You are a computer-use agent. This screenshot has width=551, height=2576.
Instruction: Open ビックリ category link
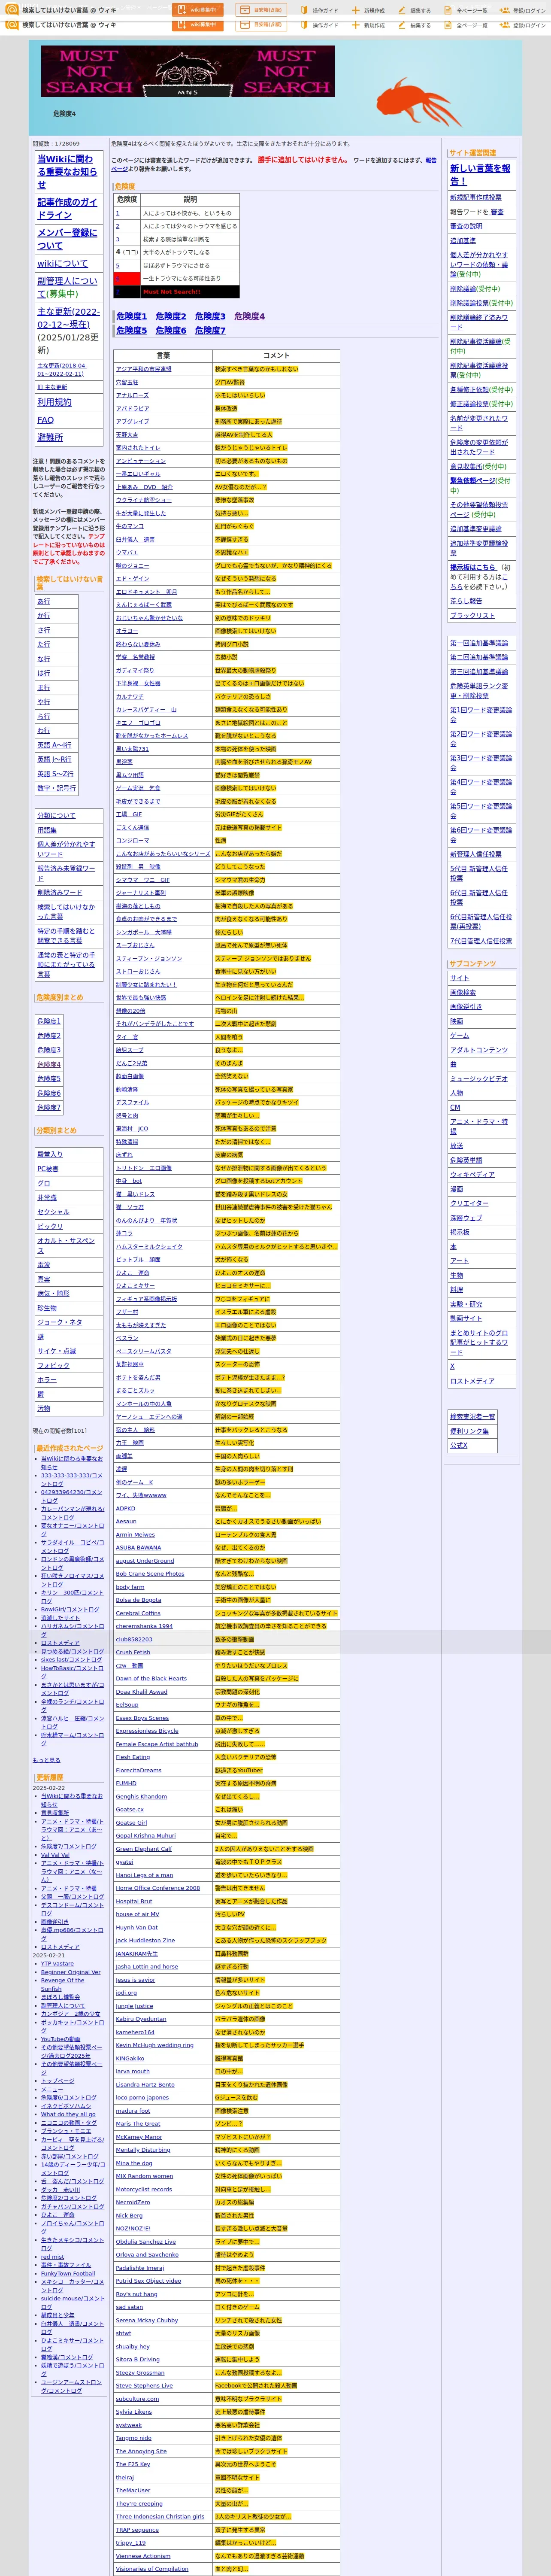(x=50, y=1226)
